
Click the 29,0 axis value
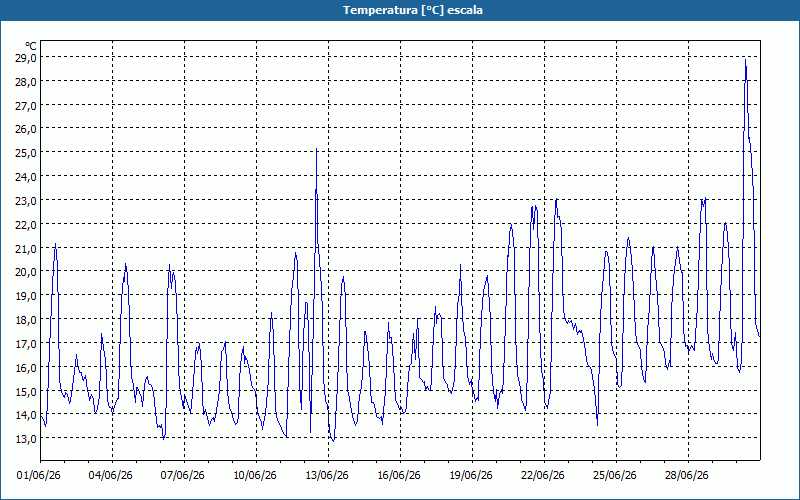click(26, 58)
